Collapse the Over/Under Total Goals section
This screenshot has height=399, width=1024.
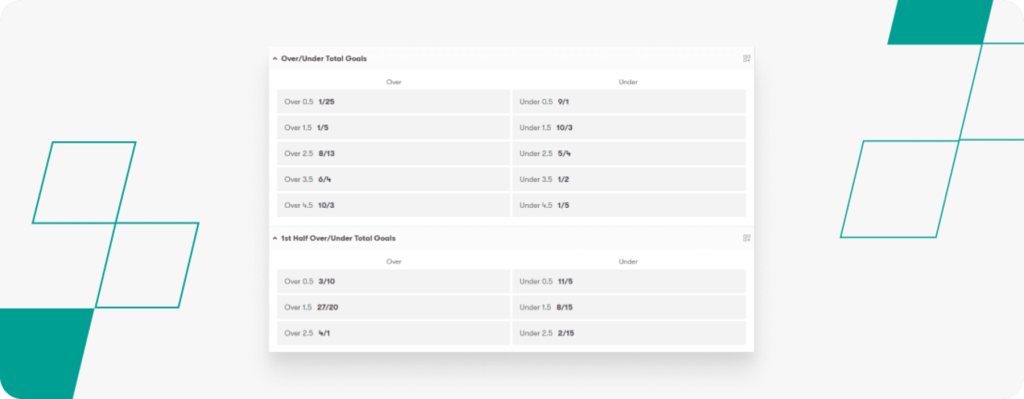click(x=275, y=59)
